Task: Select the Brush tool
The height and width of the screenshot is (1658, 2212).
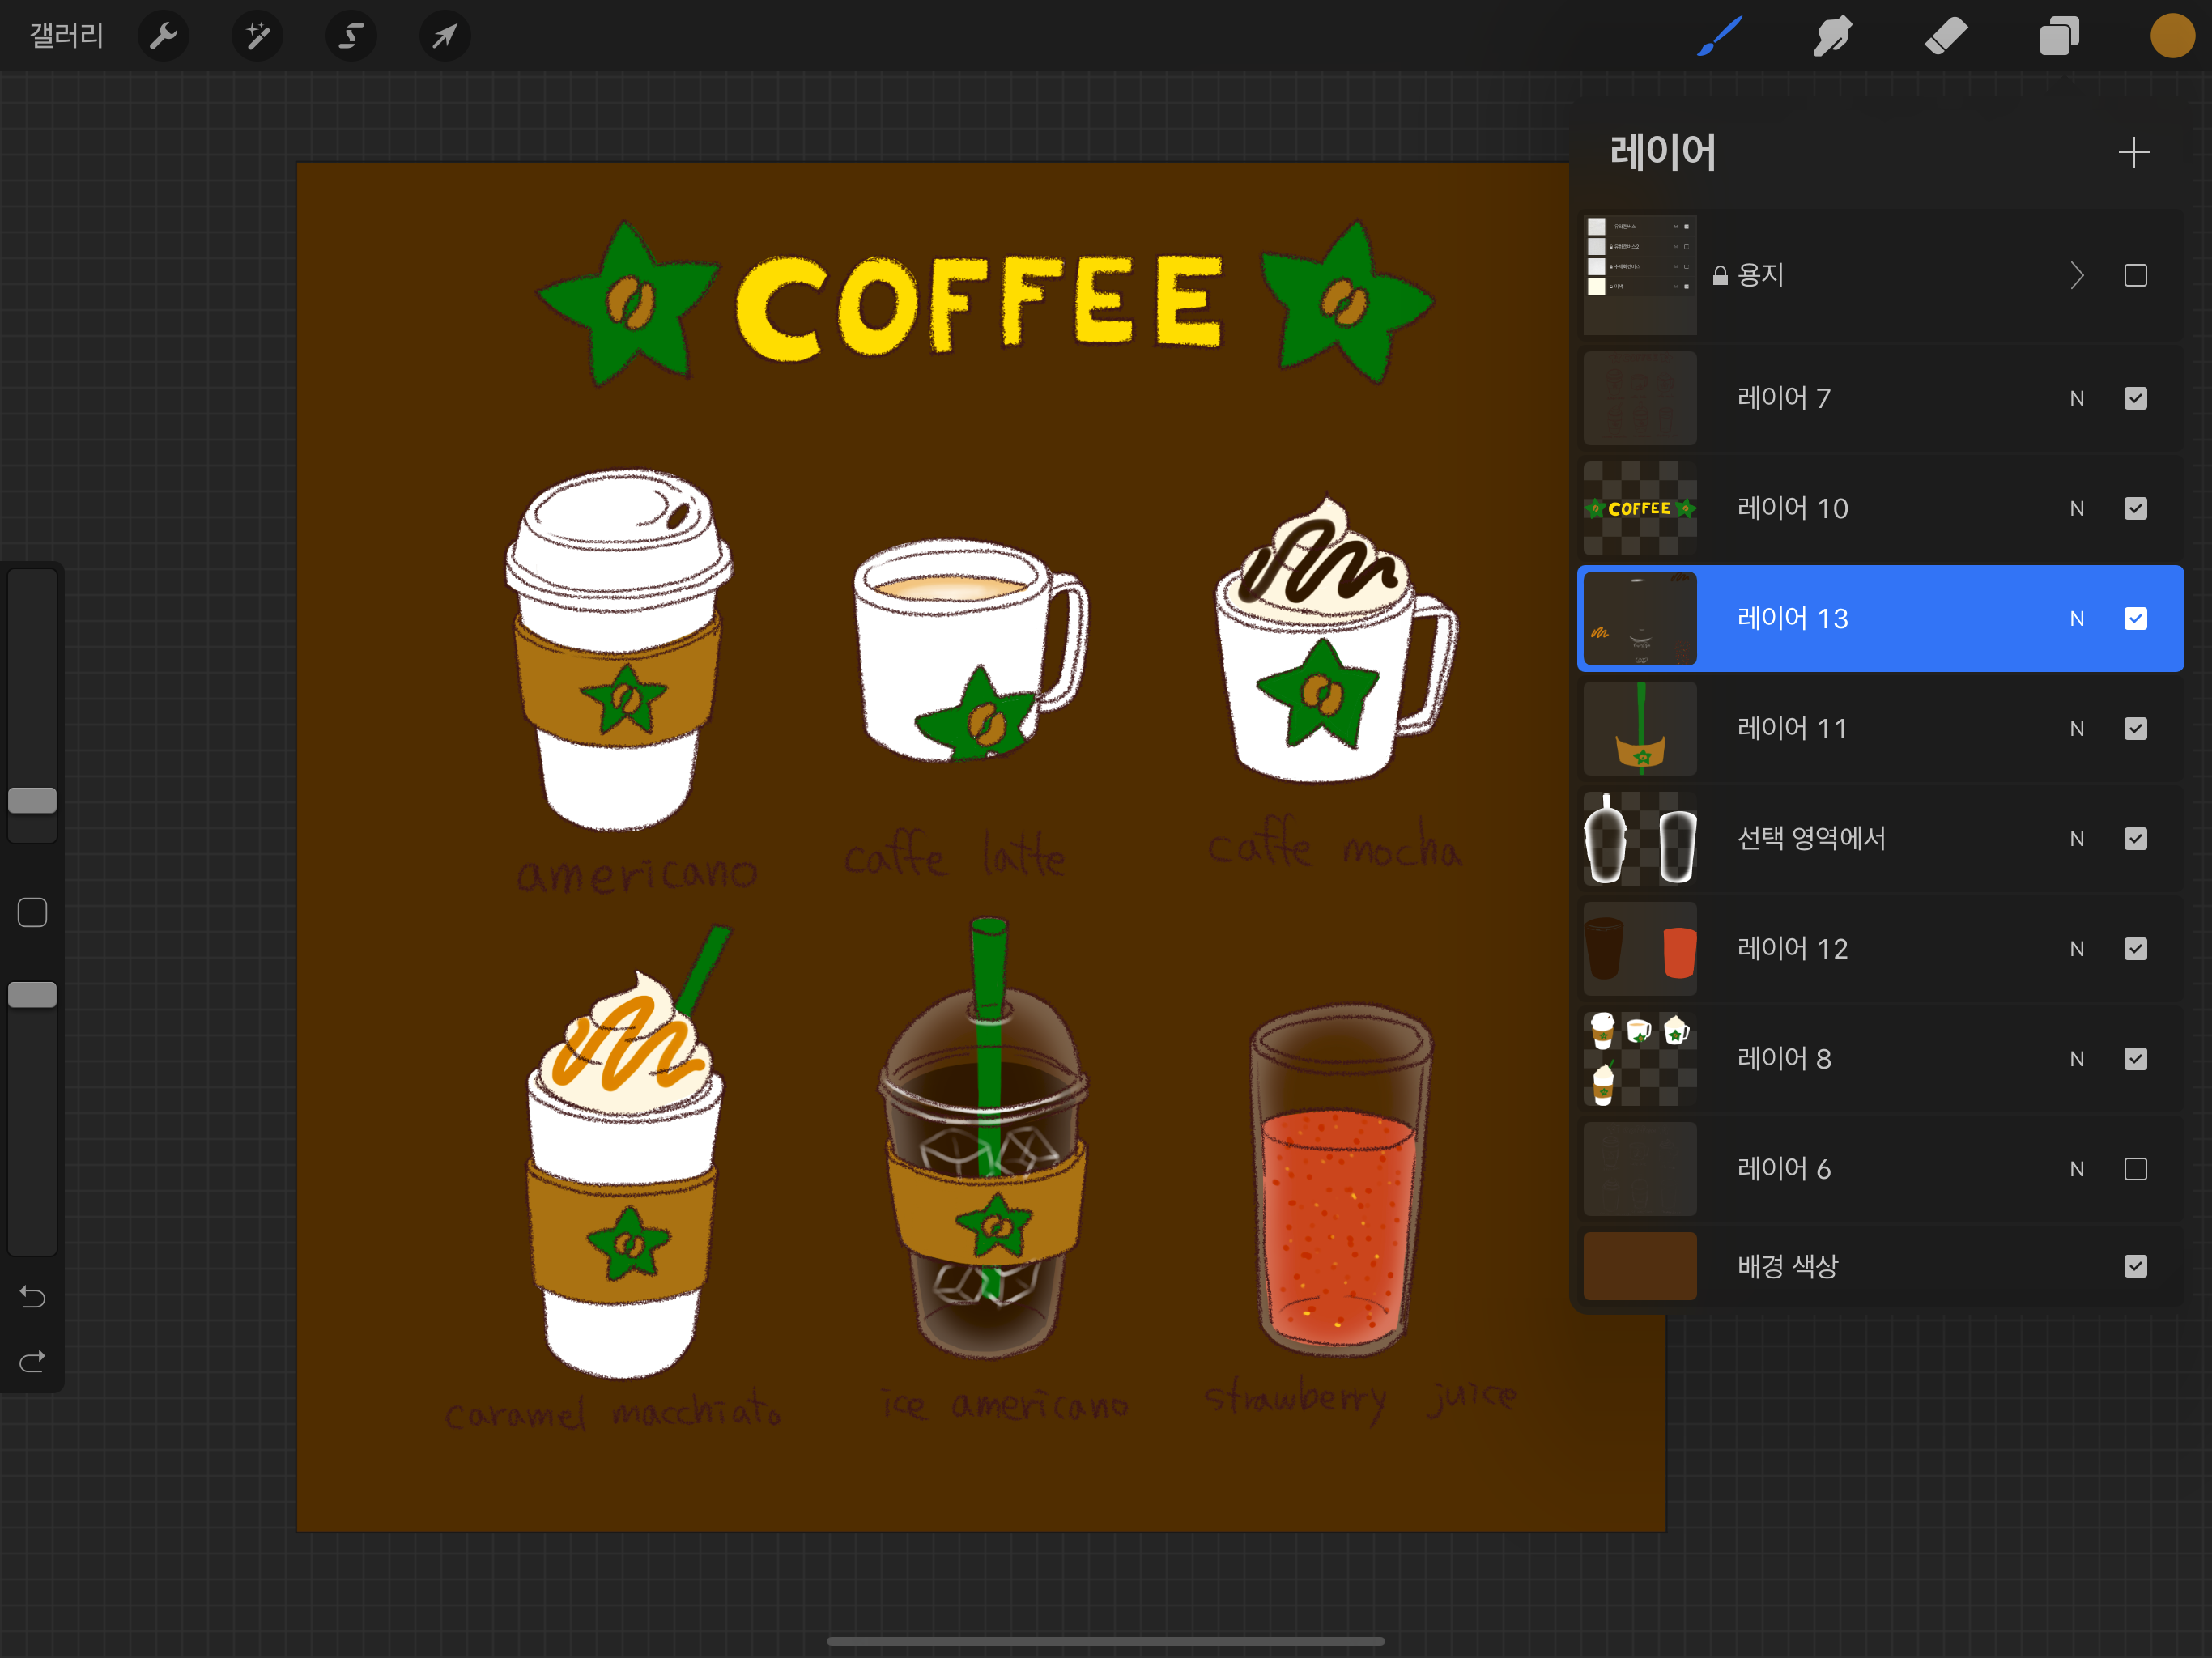Action: [1719, 37]
